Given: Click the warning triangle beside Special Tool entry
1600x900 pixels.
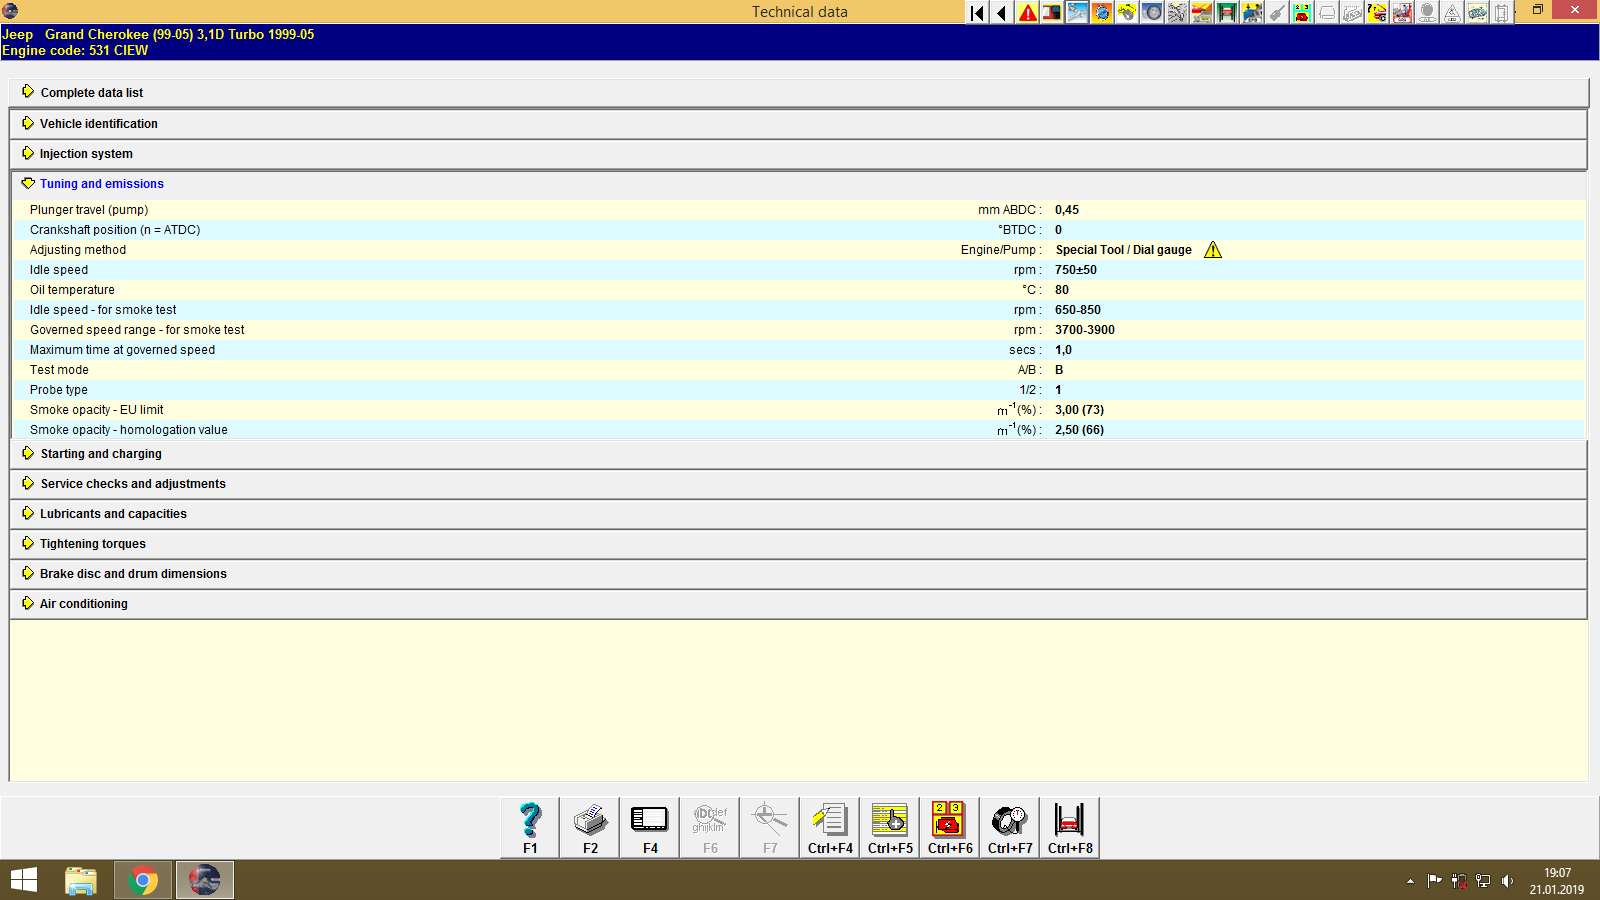Looking at the screenshot, I should click(x=1213, y=249).
